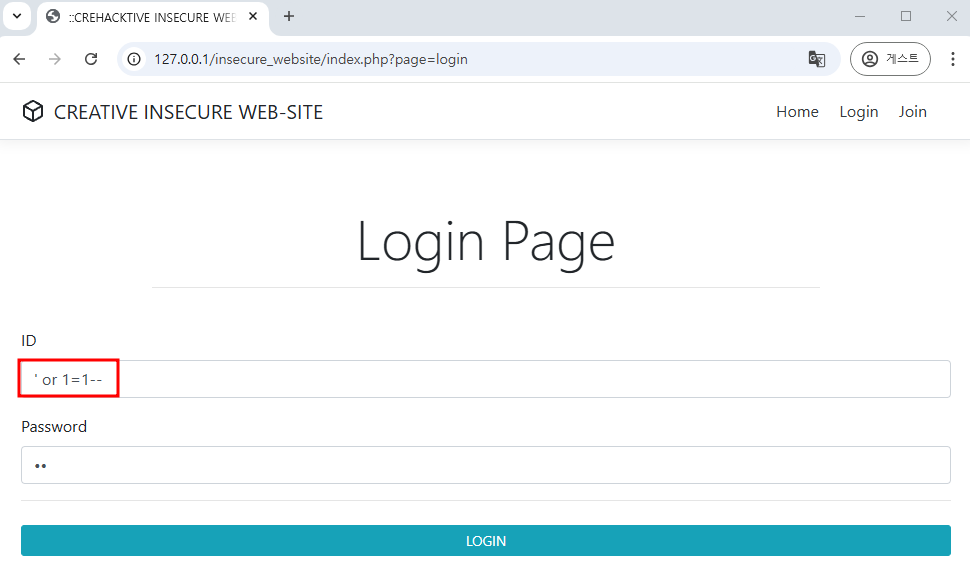Image resolution: width=970 pixels, height=581 pixels.
Task: Click the browser forward arrow
Action: pos(55,59)
